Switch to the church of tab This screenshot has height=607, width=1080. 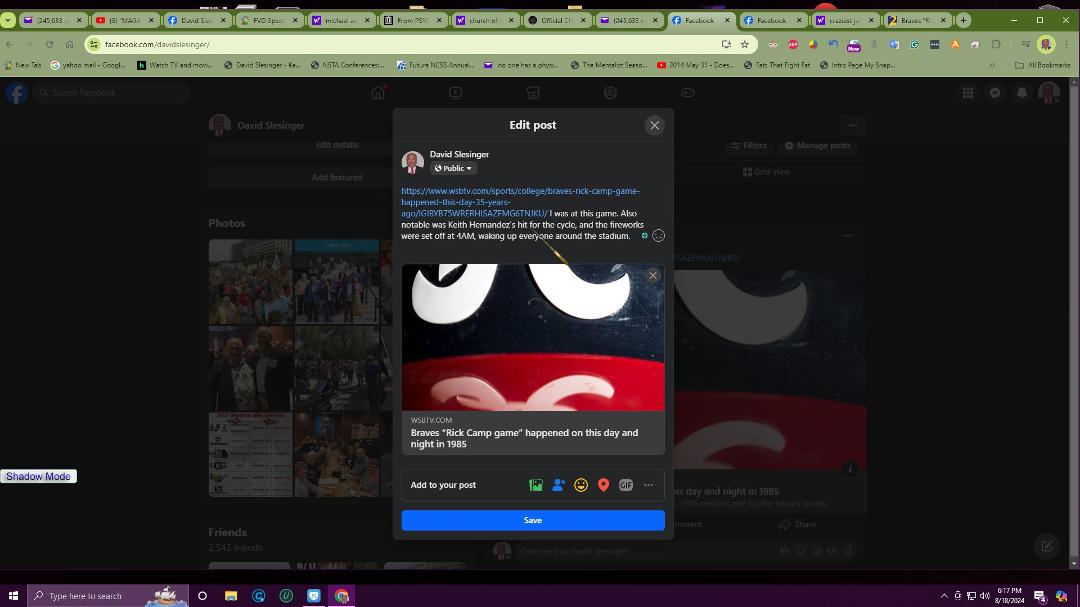click(x=485, y=20)
